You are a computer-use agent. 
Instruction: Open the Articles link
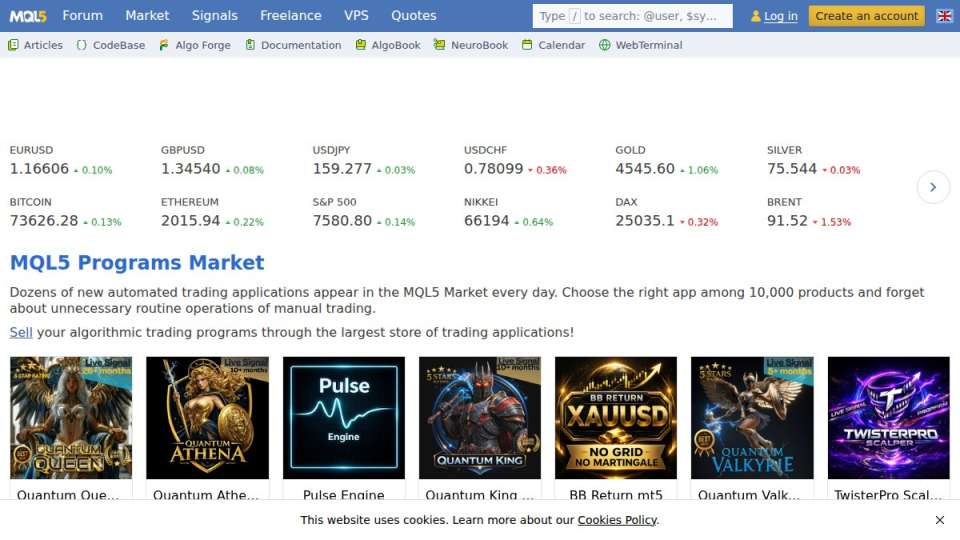(x=43, y=45)
